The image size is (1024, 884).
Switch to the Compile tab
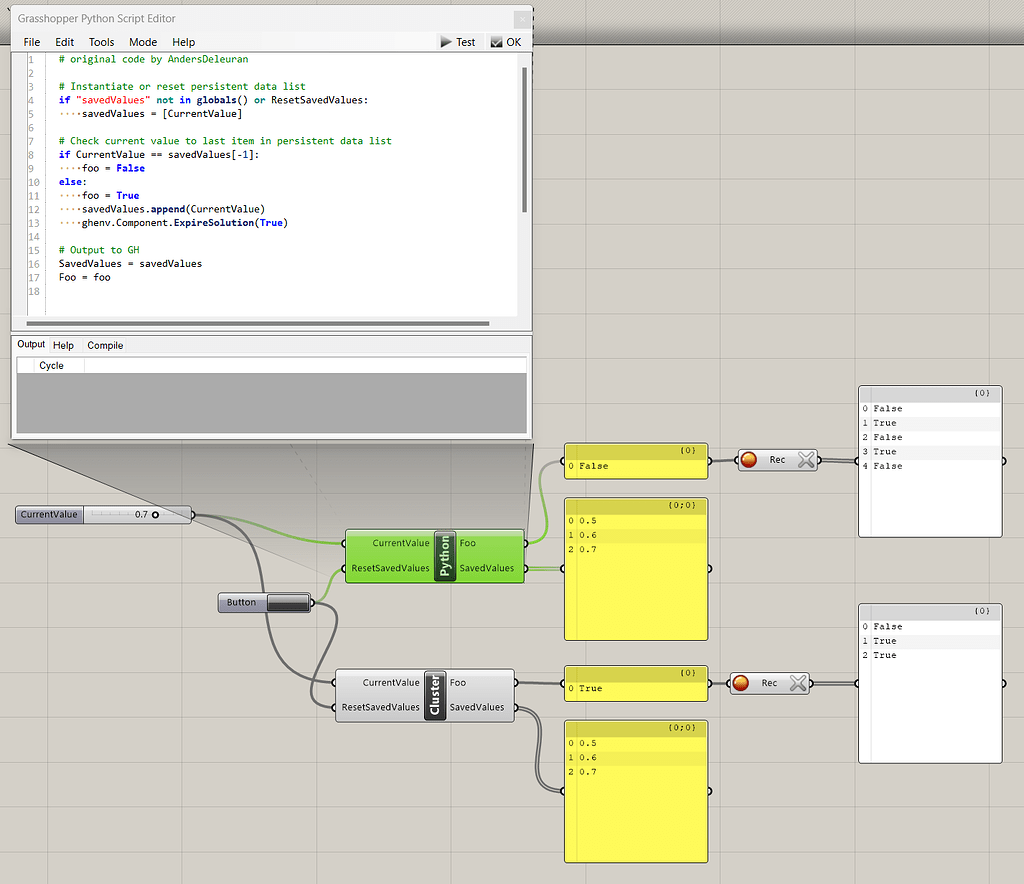tap(105, 345)
